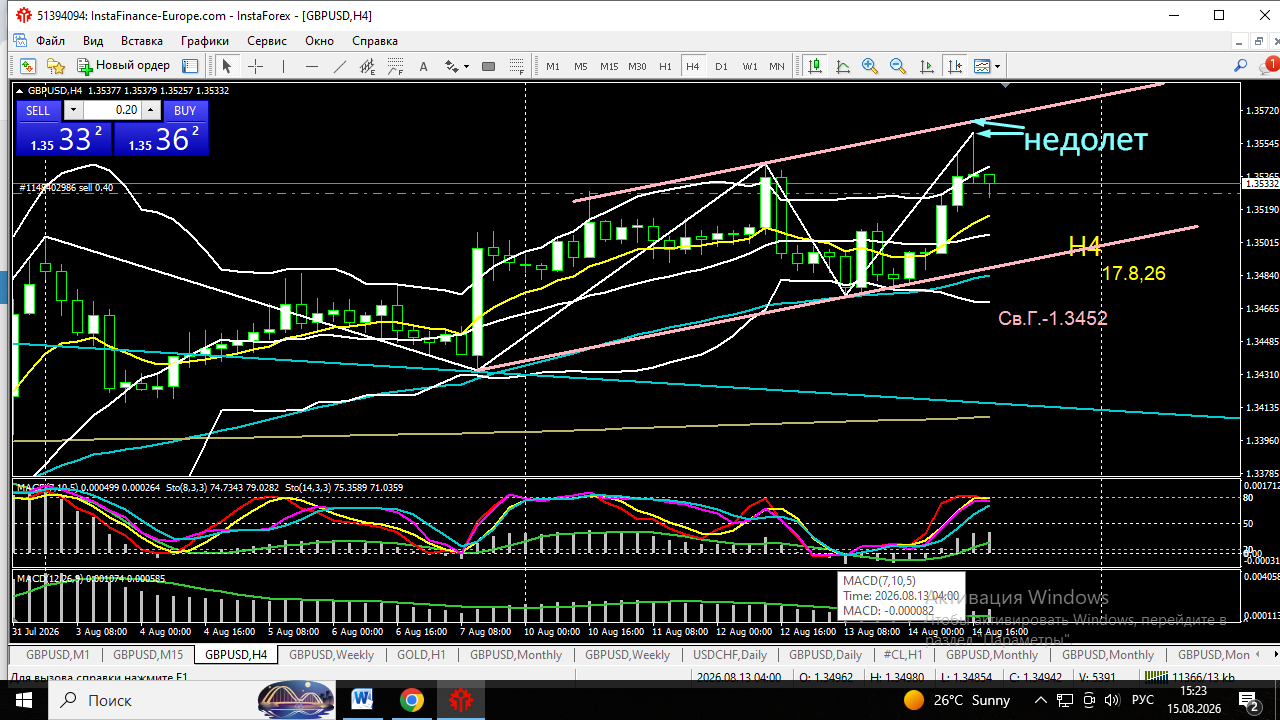This screenshot has width=1280, height=720.
Task: Open the Вставка menu
Action: click(x=142, y=41)
